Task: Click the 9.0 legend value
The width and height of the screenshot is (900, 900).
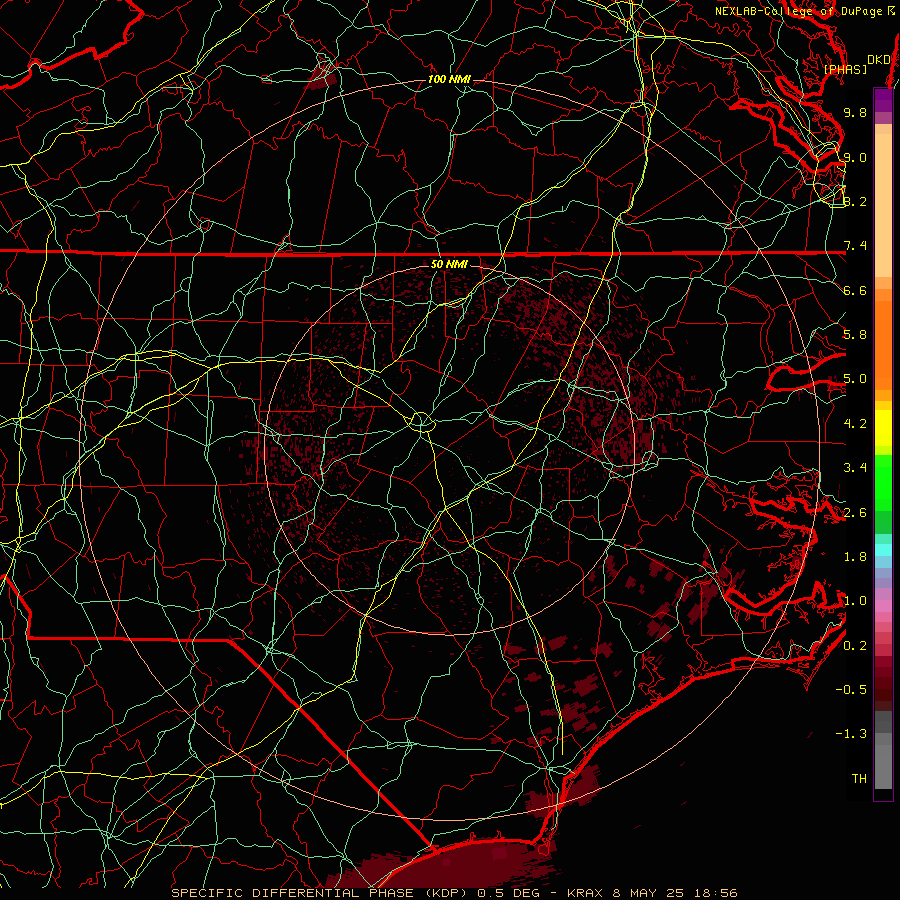Action: 855,157
